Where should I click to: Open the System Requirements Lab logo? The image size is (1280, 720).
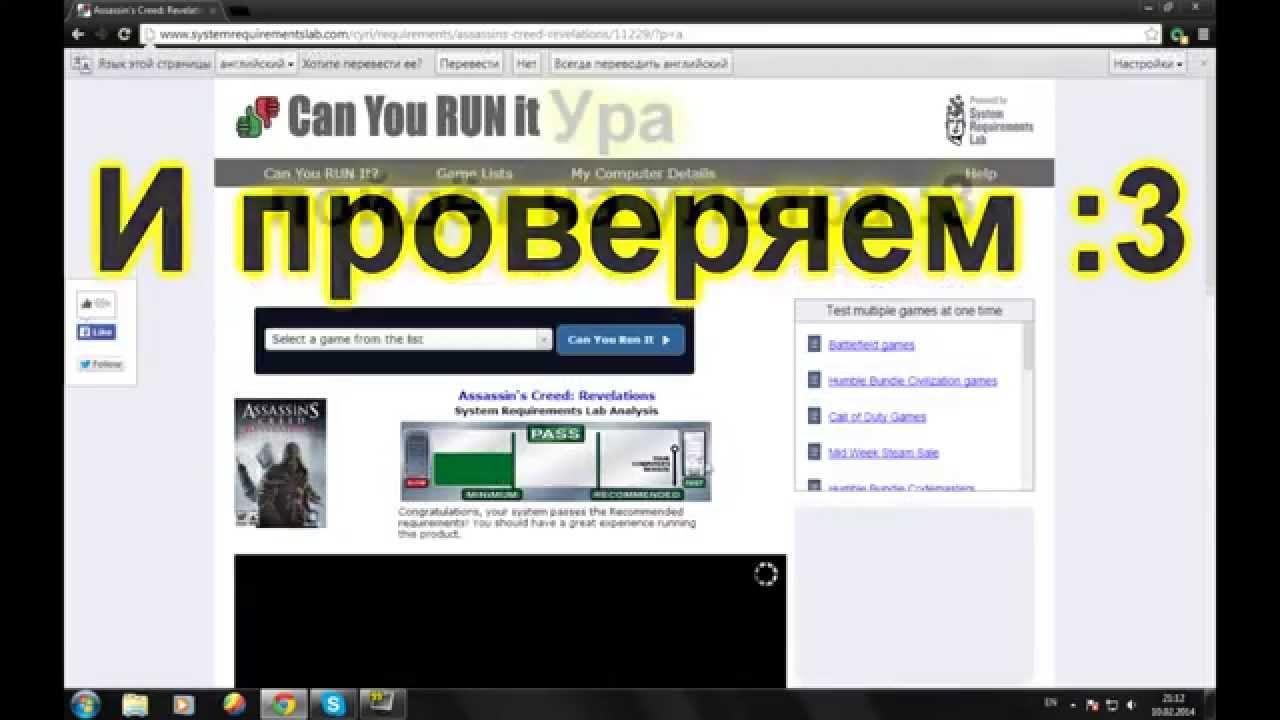coord(989,120)
